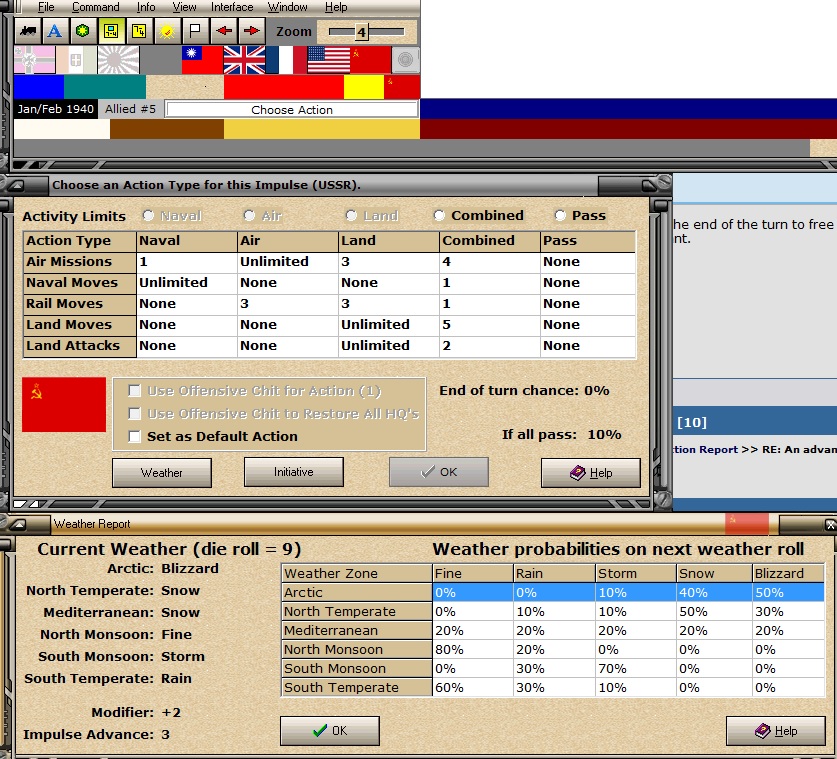Click the red left arrow toolbar button
This screenshot has width=837, height=759.
coord(224,31)
